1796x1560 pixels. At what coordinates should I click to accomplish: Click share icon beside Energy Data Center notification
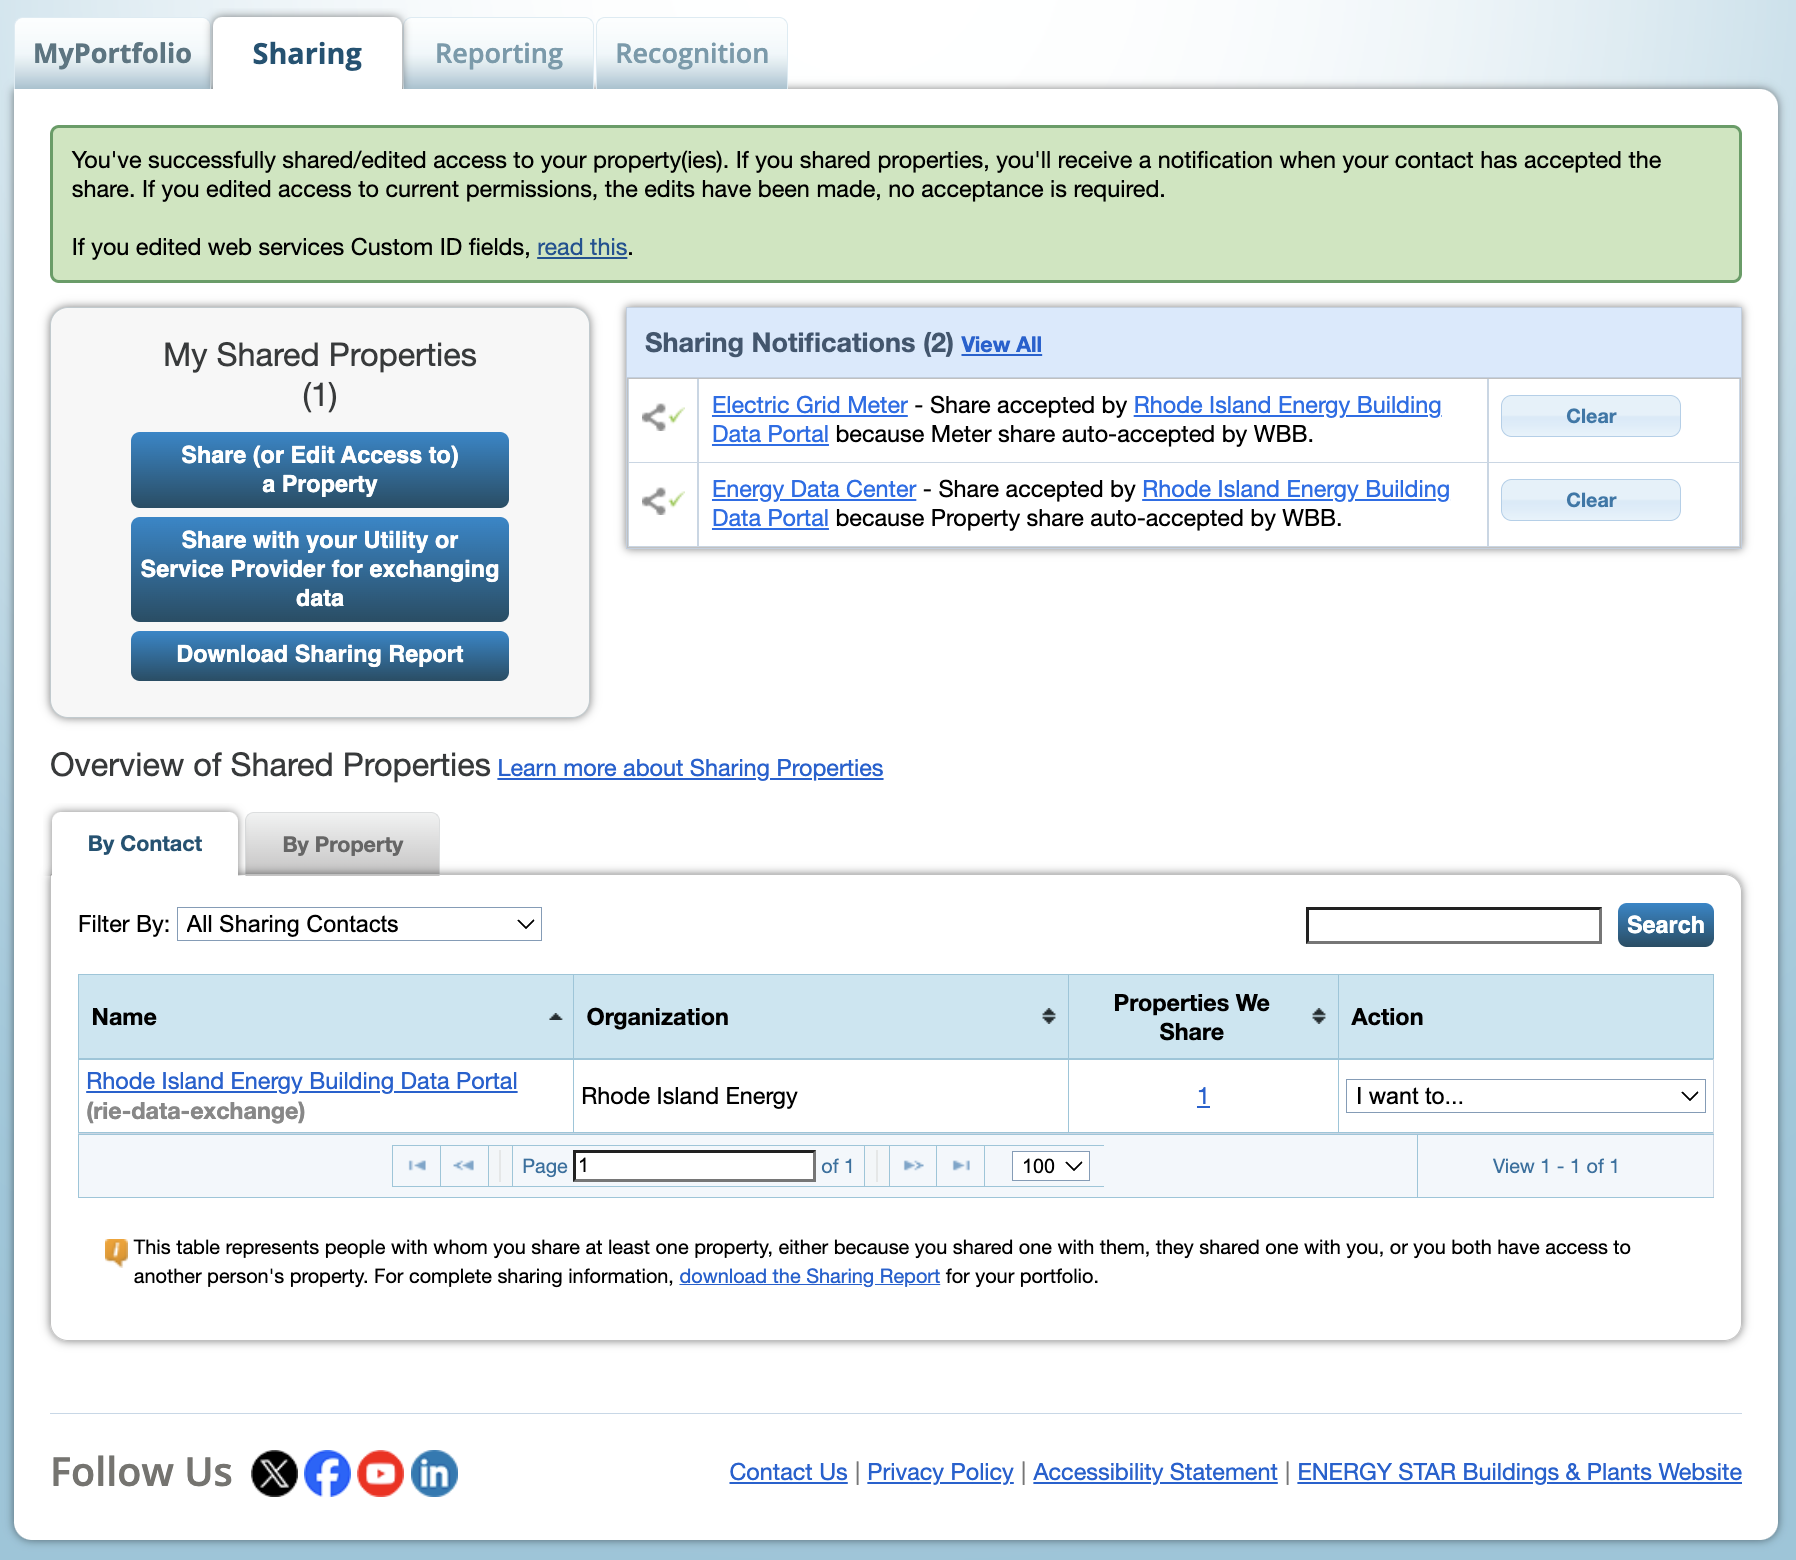662,501
